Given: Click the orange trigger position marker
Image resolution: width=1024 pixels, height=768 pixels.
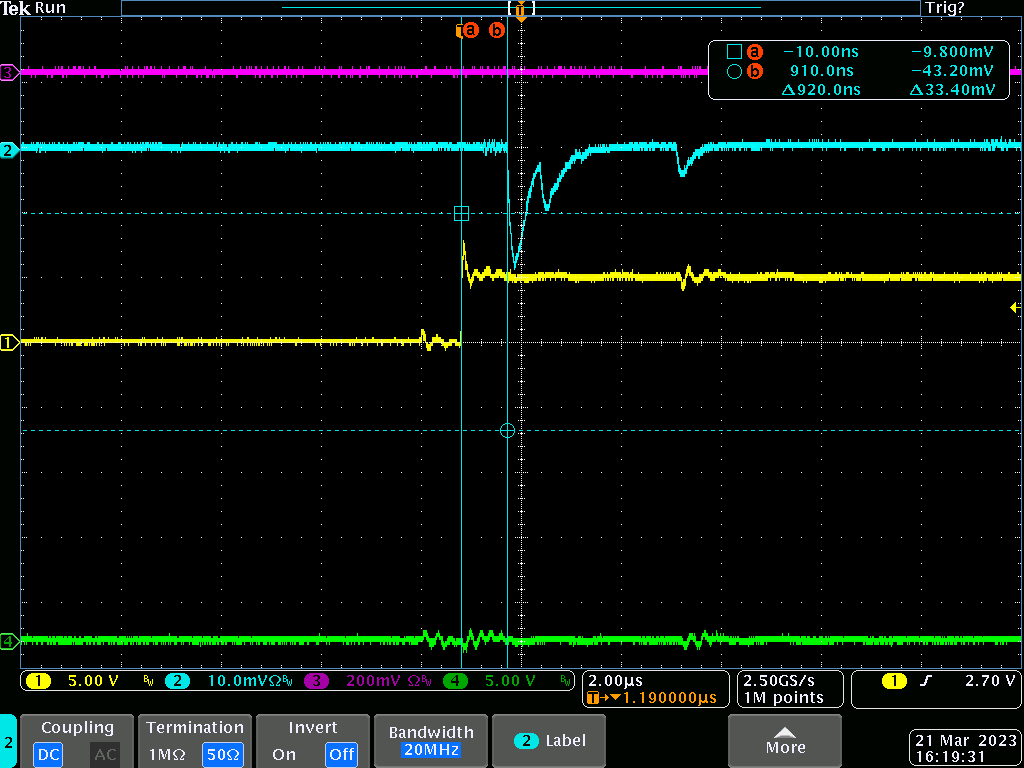Looking at the screenshot, I should click(520, 11).
